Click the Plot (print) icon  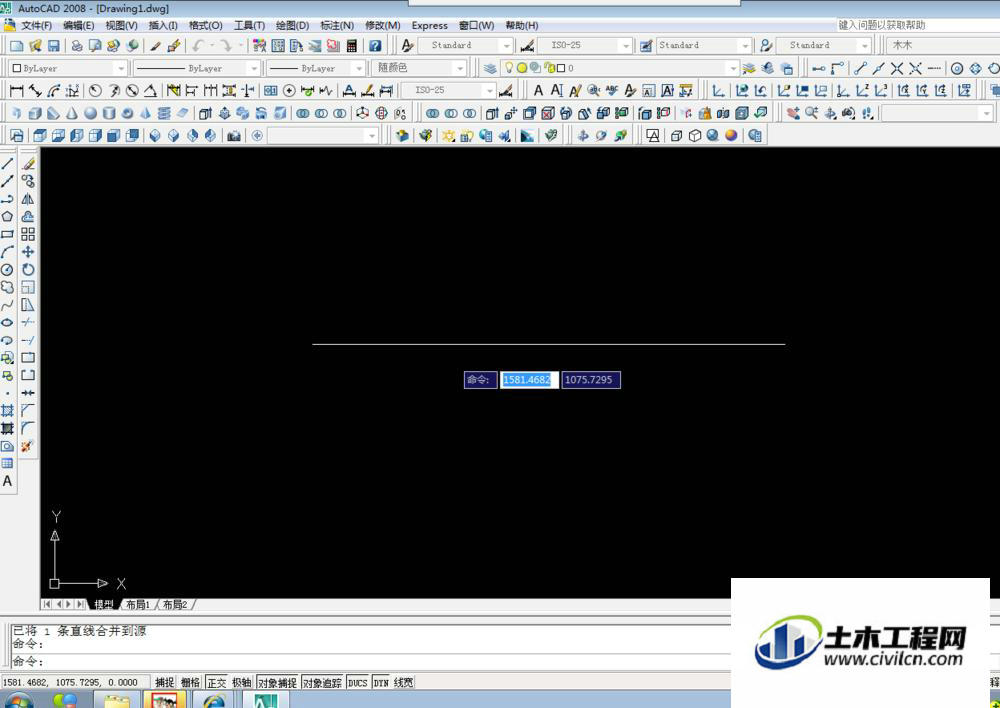coord(77,46)
